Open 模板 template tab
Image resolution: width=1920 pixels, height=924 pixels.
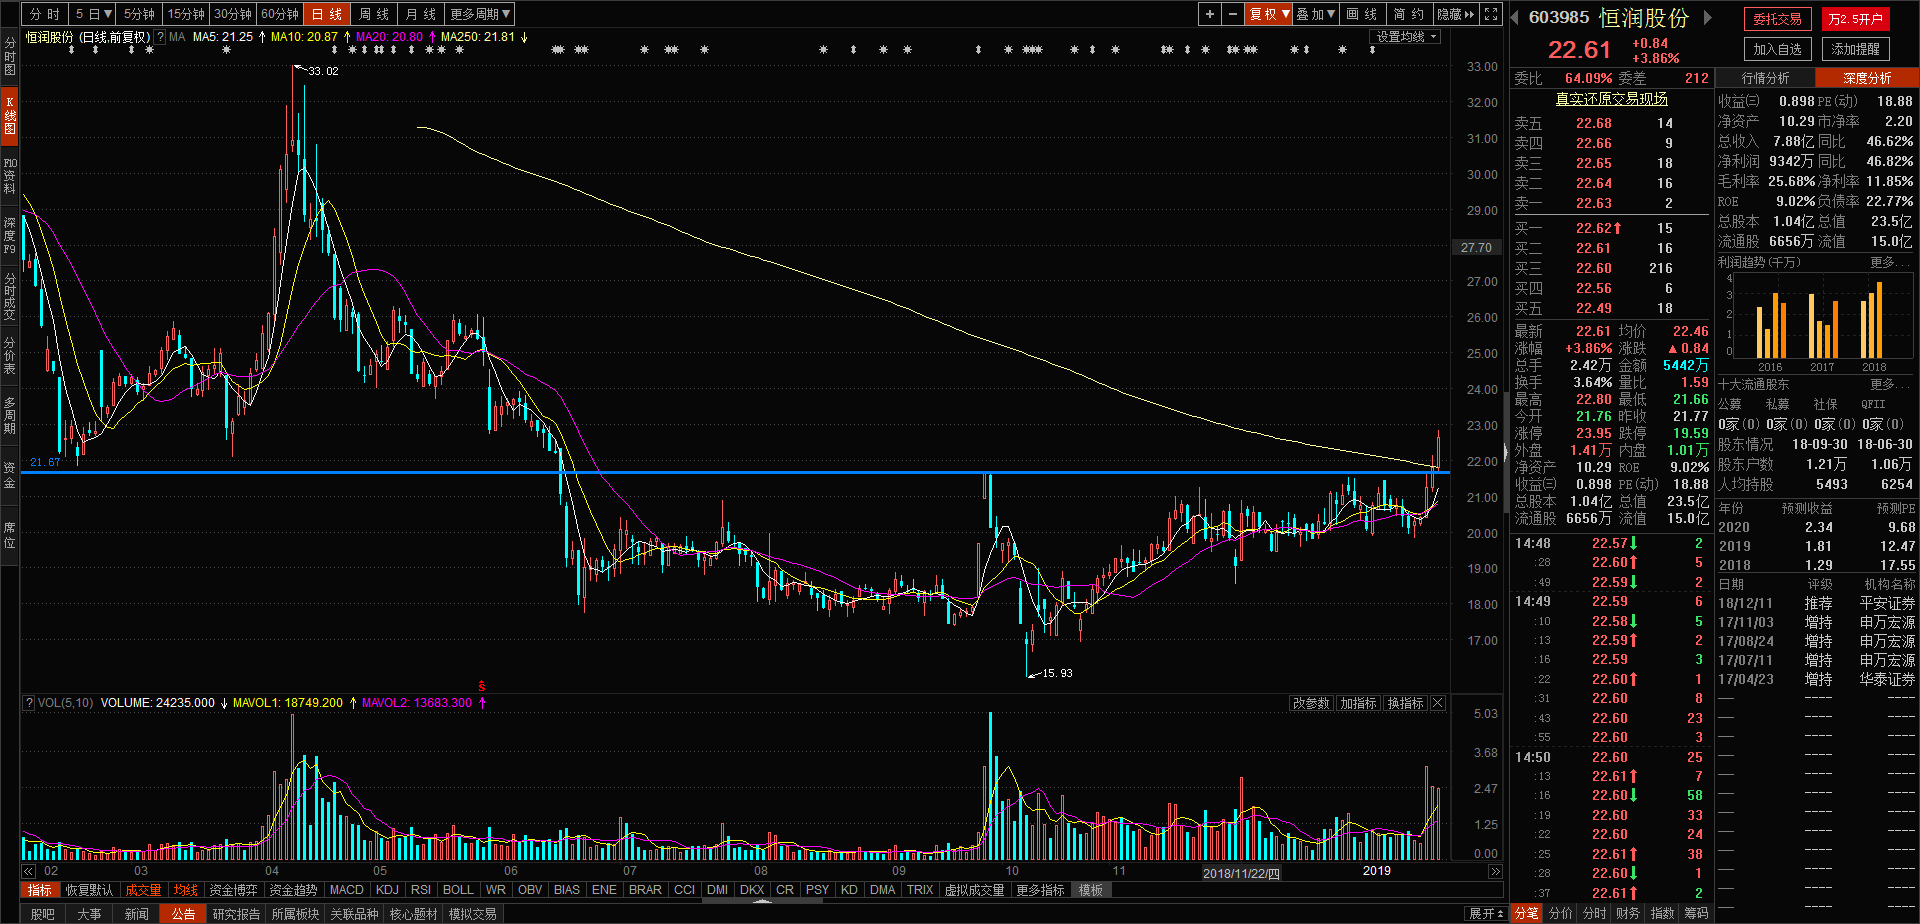pos(1091,890)
